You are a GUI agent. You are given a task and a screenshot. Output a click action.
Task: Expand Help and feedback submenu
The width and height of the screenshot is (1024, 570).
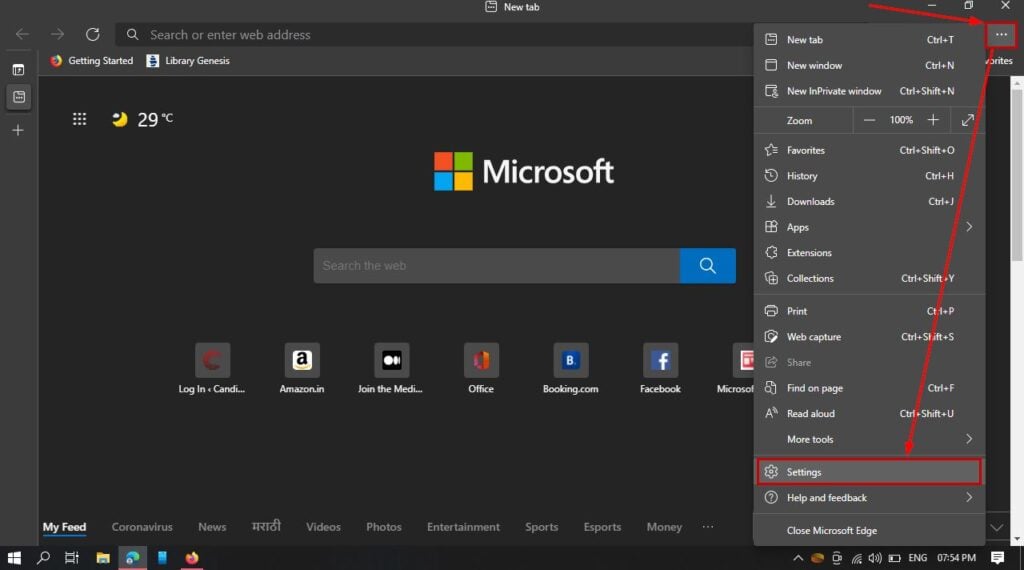[869, 498]
